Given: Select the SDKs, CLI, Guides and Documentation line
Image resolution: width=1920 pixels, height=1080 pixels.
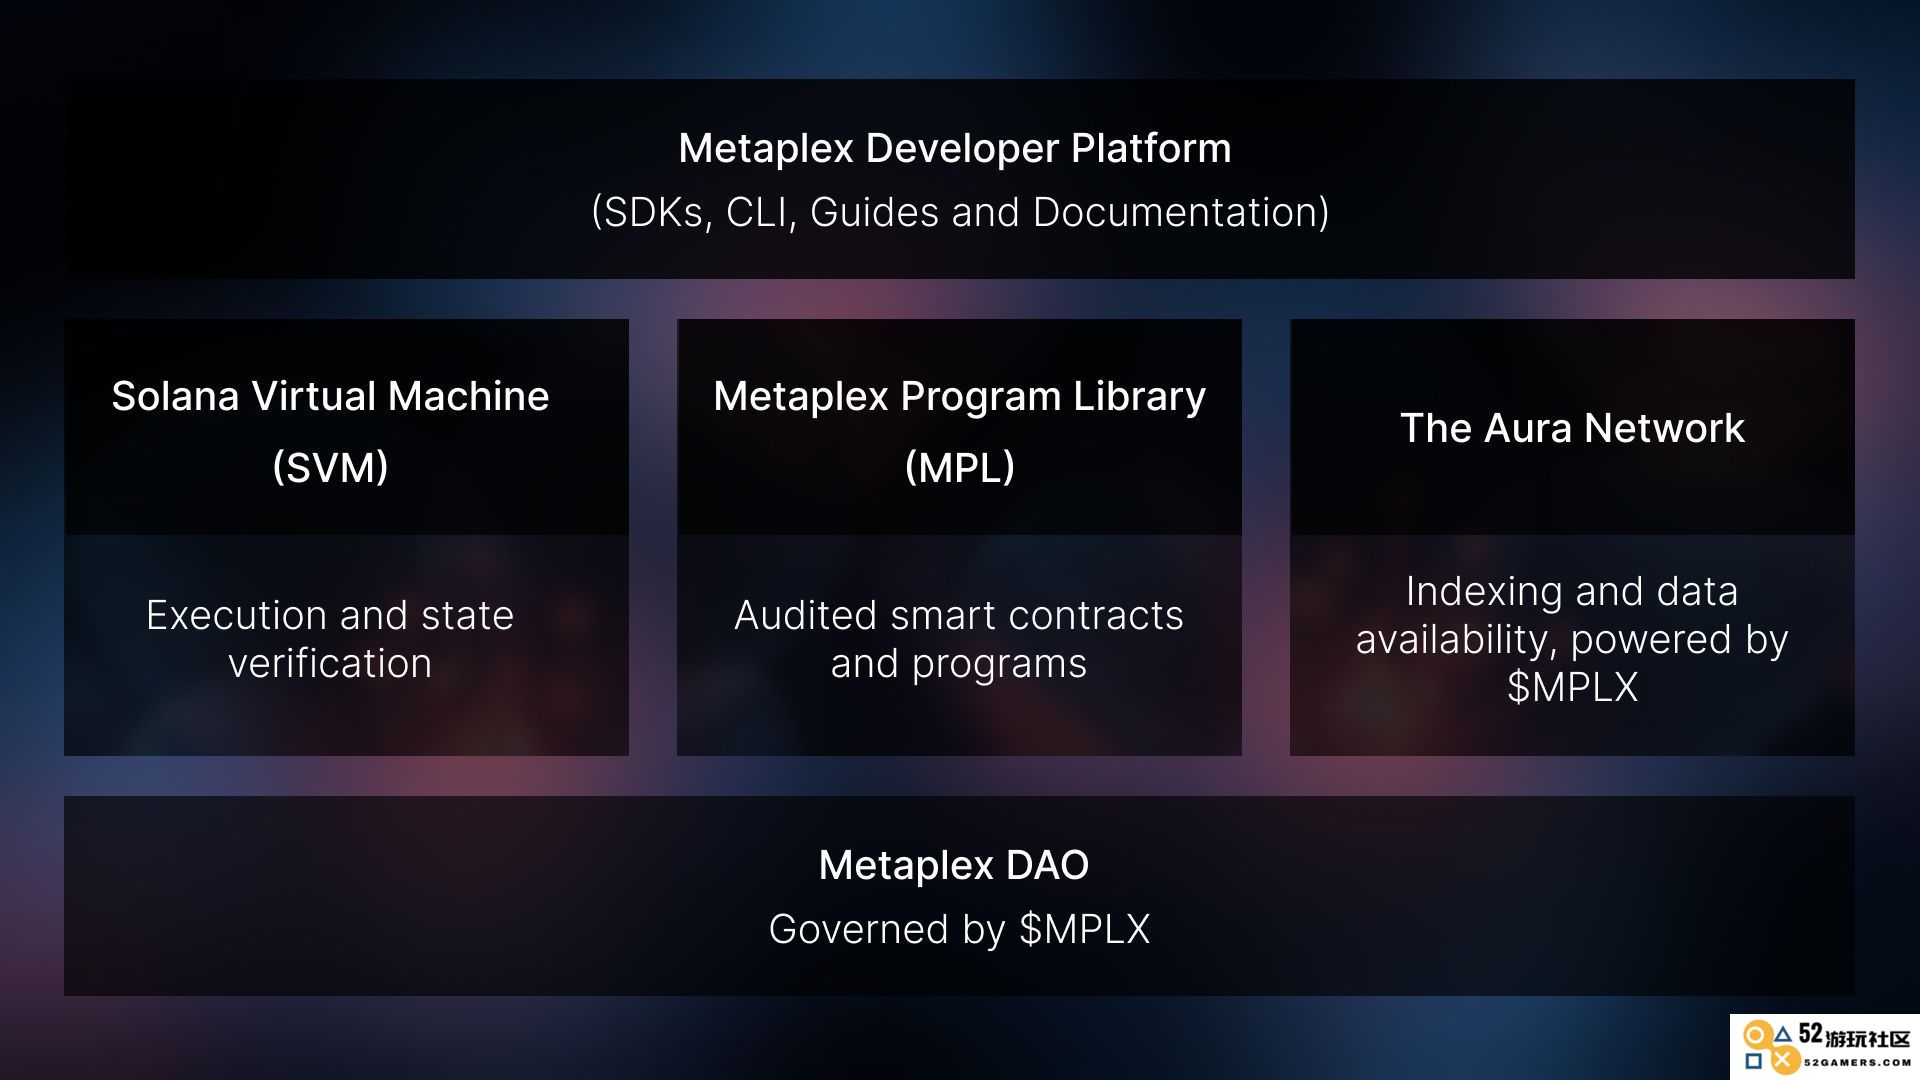Looking at the screenshot, I should (x=960, y=212).
